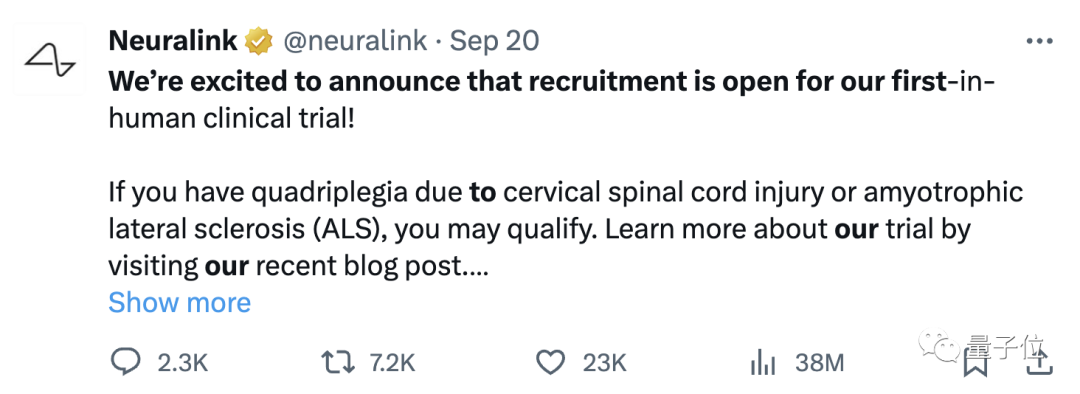1080x394 pixels.
Task: Expand tweet with Show more
Action: (180, 302)
